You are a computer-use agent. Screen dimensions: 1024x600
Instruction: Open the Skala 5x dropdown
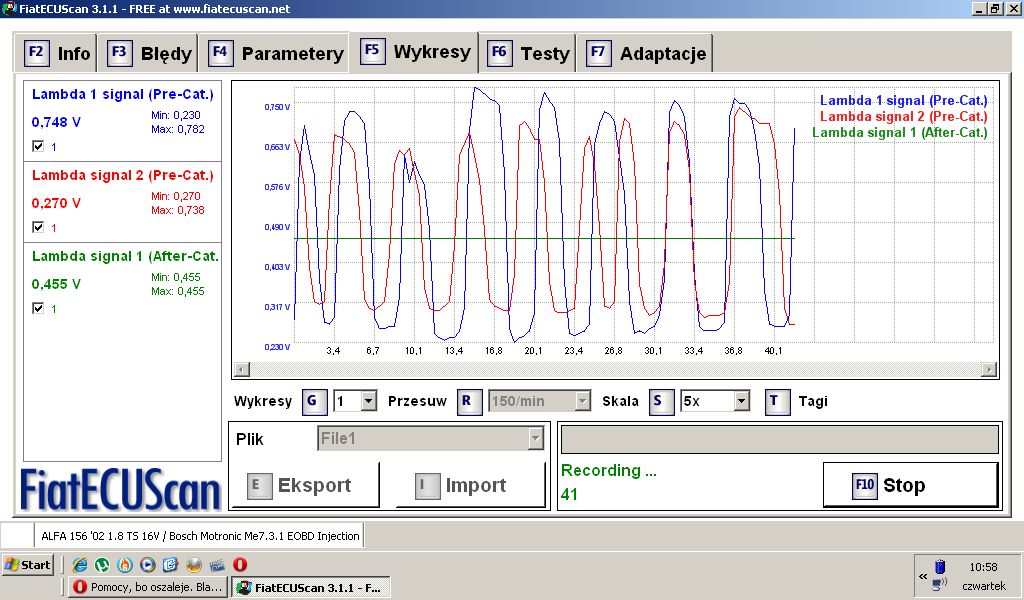pos(741,401)
